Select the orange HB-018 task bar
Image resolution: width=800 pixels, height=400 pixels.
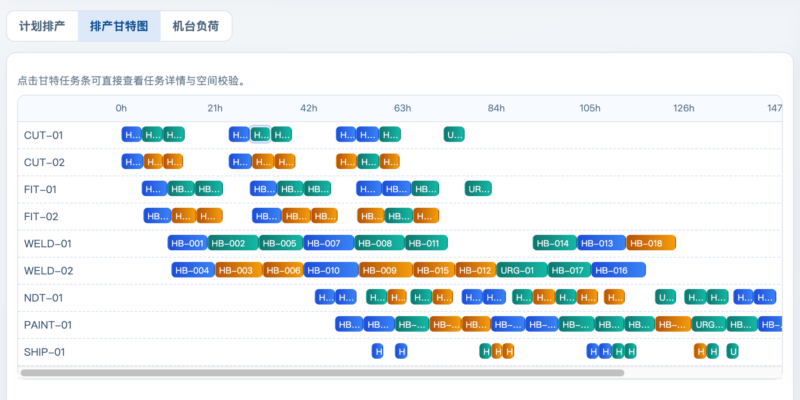click(x=651, y=243)
